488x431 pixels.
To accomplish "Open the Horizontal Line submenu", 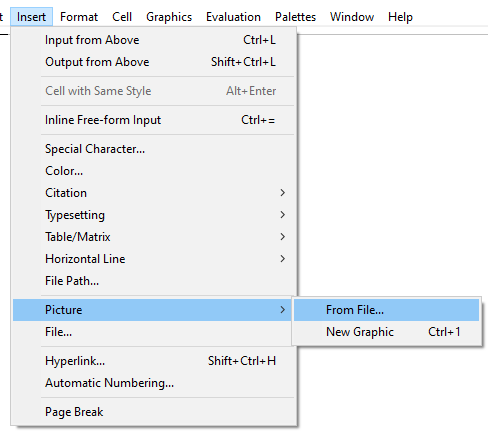I will (x=154, y=259).
